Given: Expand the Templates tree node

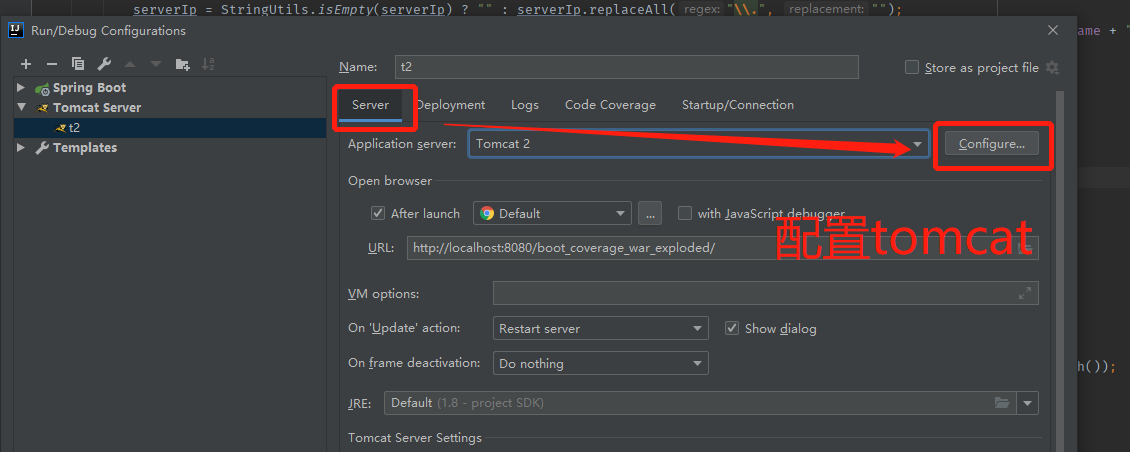Looking at the screenshot, I should [x=21, y=148].
